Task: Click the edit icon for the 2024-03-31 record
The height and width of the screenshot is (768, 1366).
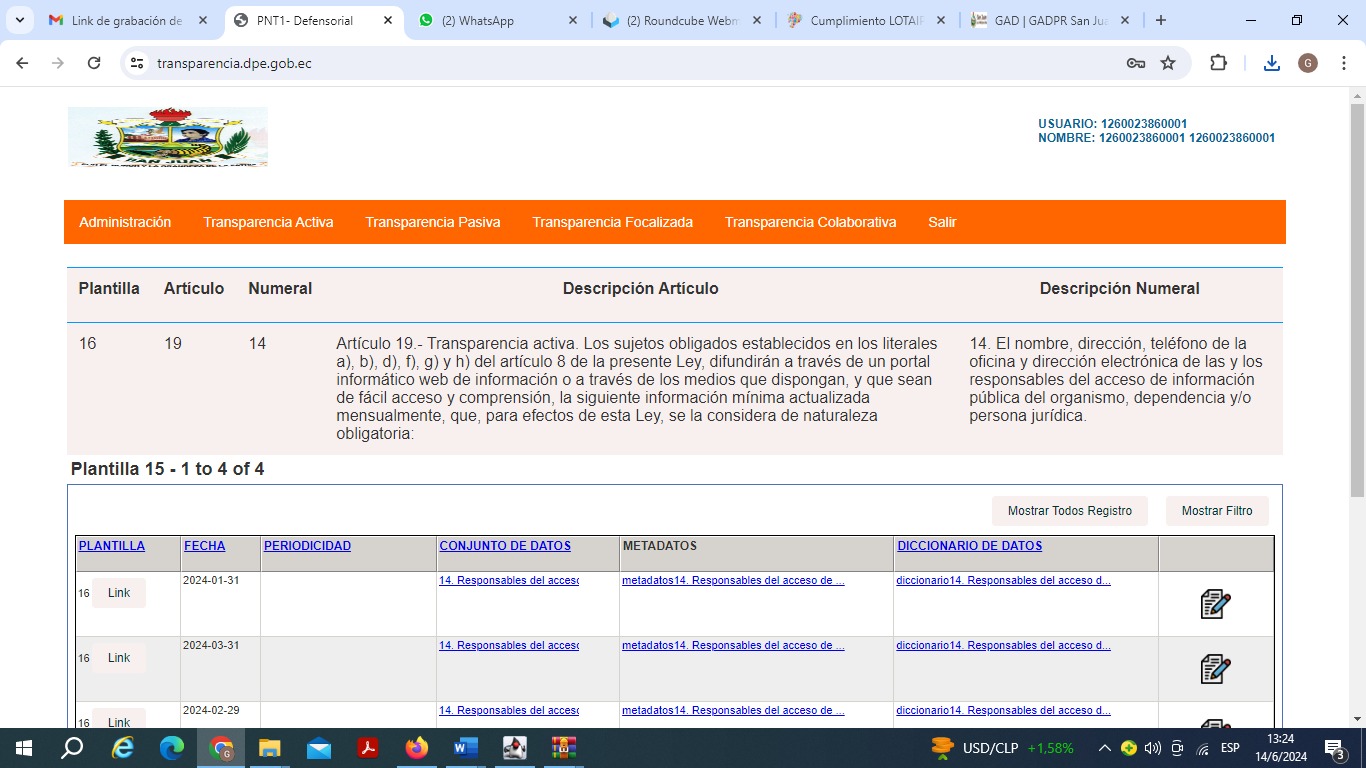Action: point(1215,669)
